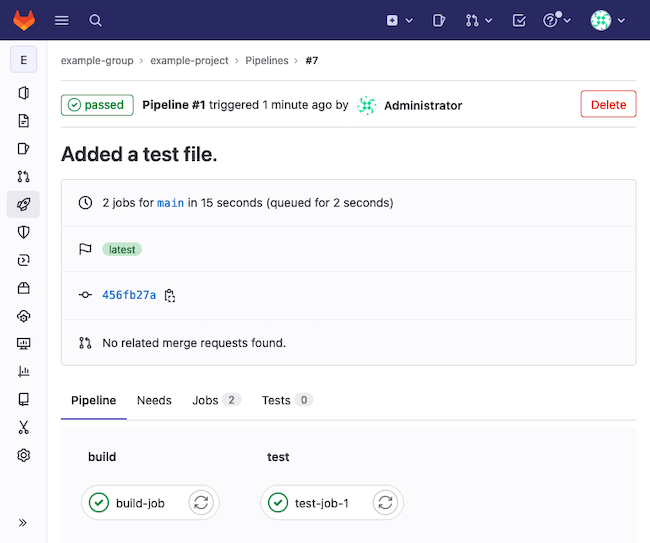The width and height of the screenshot is (650, 543).
Task: Expand the create new plus dropdown
Action: 398,20
